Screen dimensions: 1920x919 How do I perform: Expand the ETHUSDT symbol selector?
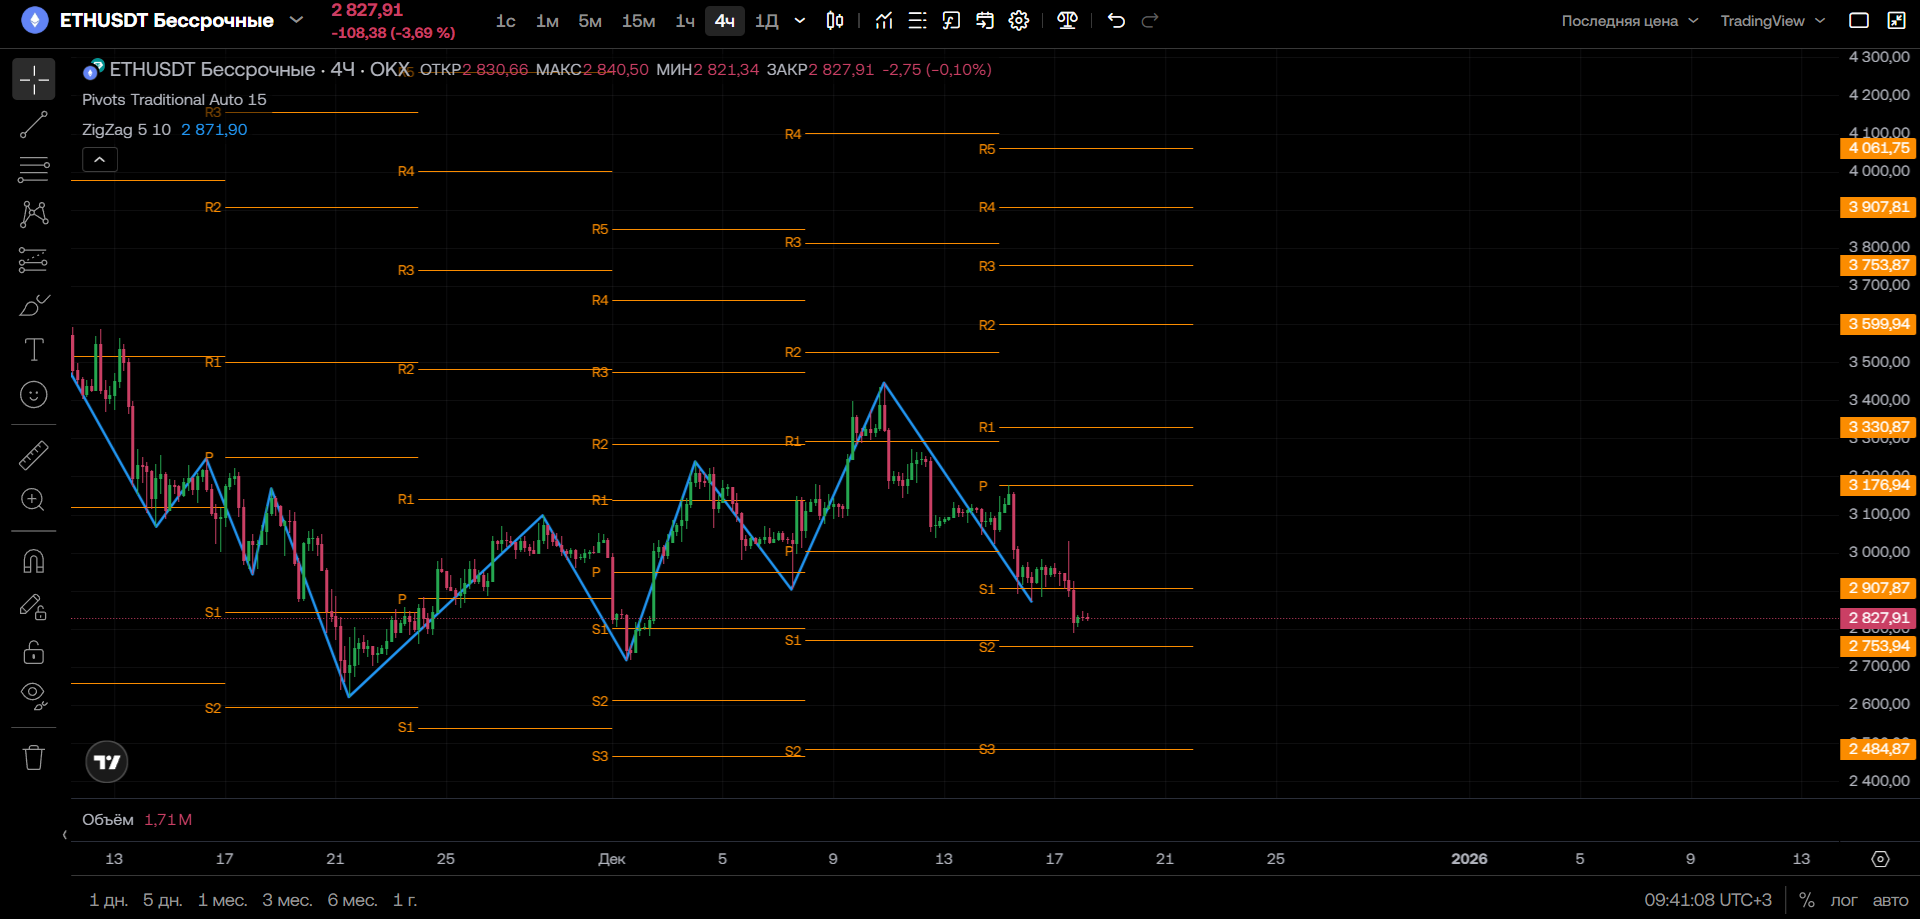(x=296, y=20)
